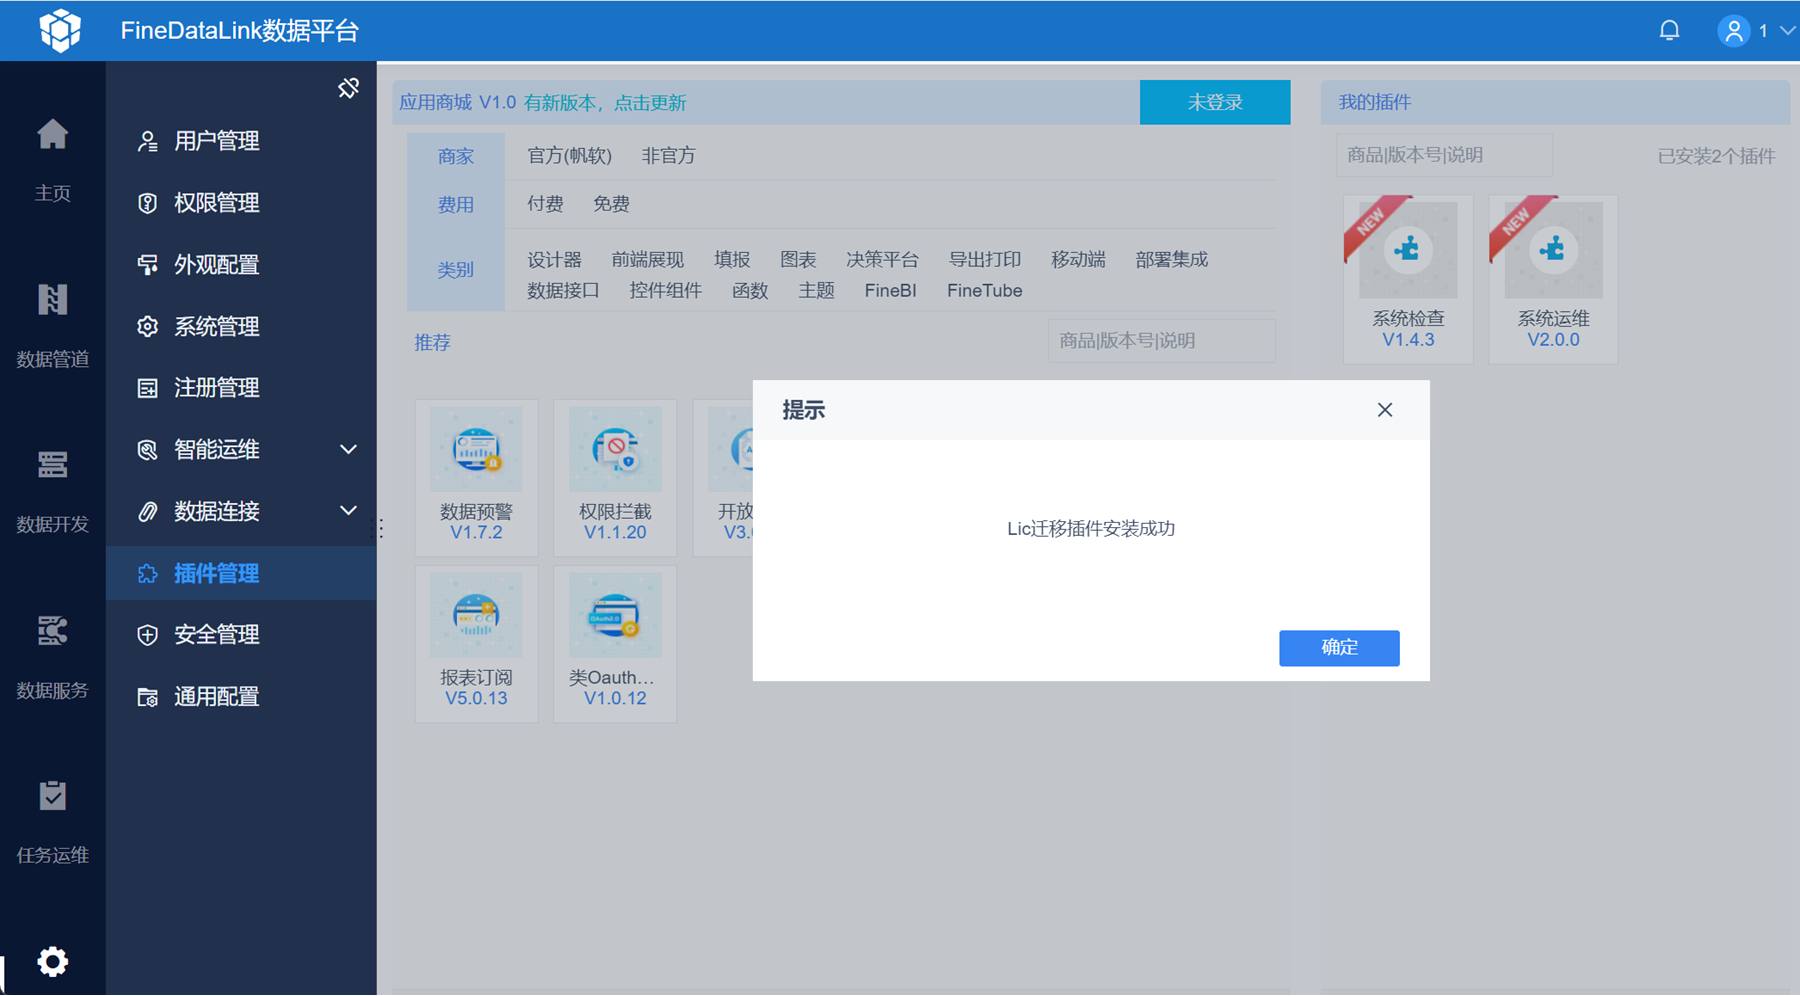Click the settings gear icon in sidebar
Image resolution: width=1800 pixels, height=996 pixels.
(x=52, y=962)
